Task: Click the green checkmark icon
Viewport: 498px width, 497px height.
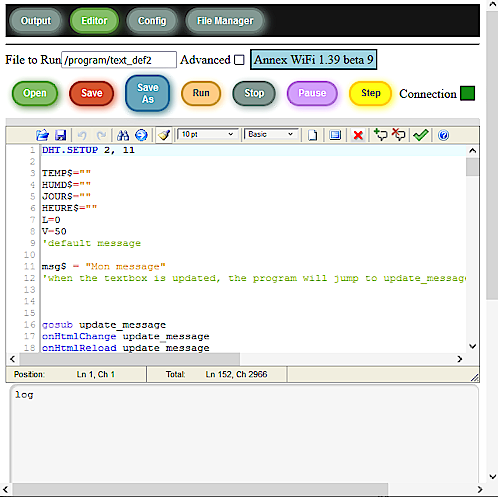Action: (x=420, y=135)
